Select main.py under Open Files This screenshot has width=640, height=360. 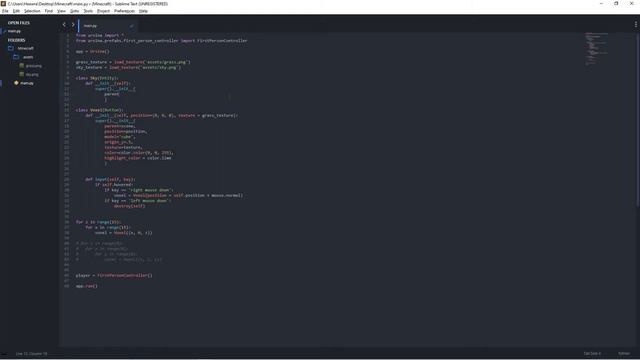coord(14,31)
